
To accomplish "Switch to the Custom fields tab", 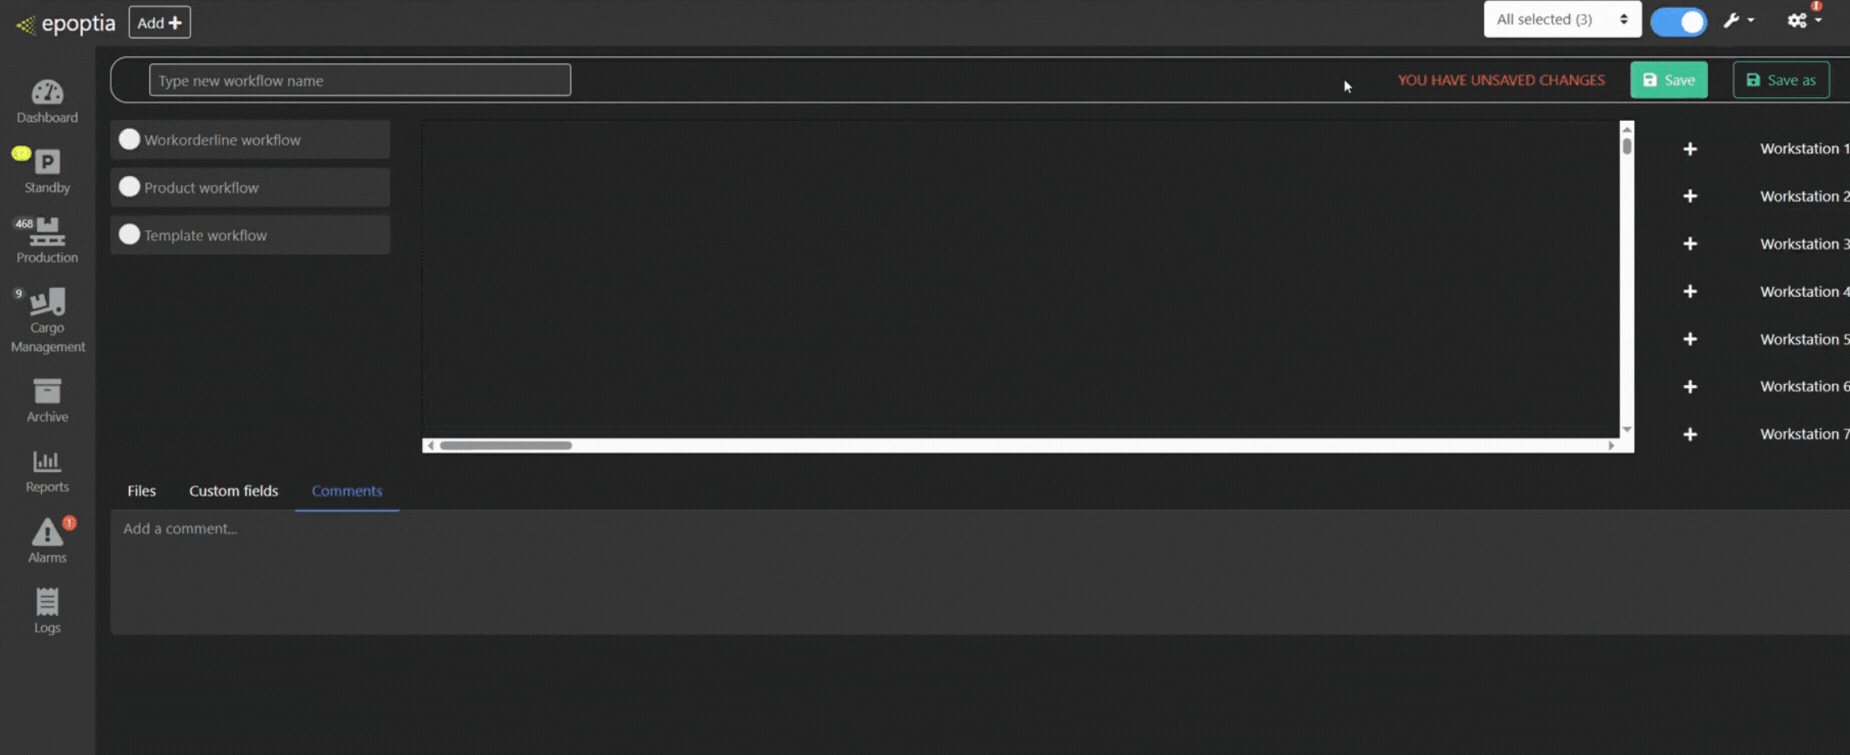I will [234, 491].
